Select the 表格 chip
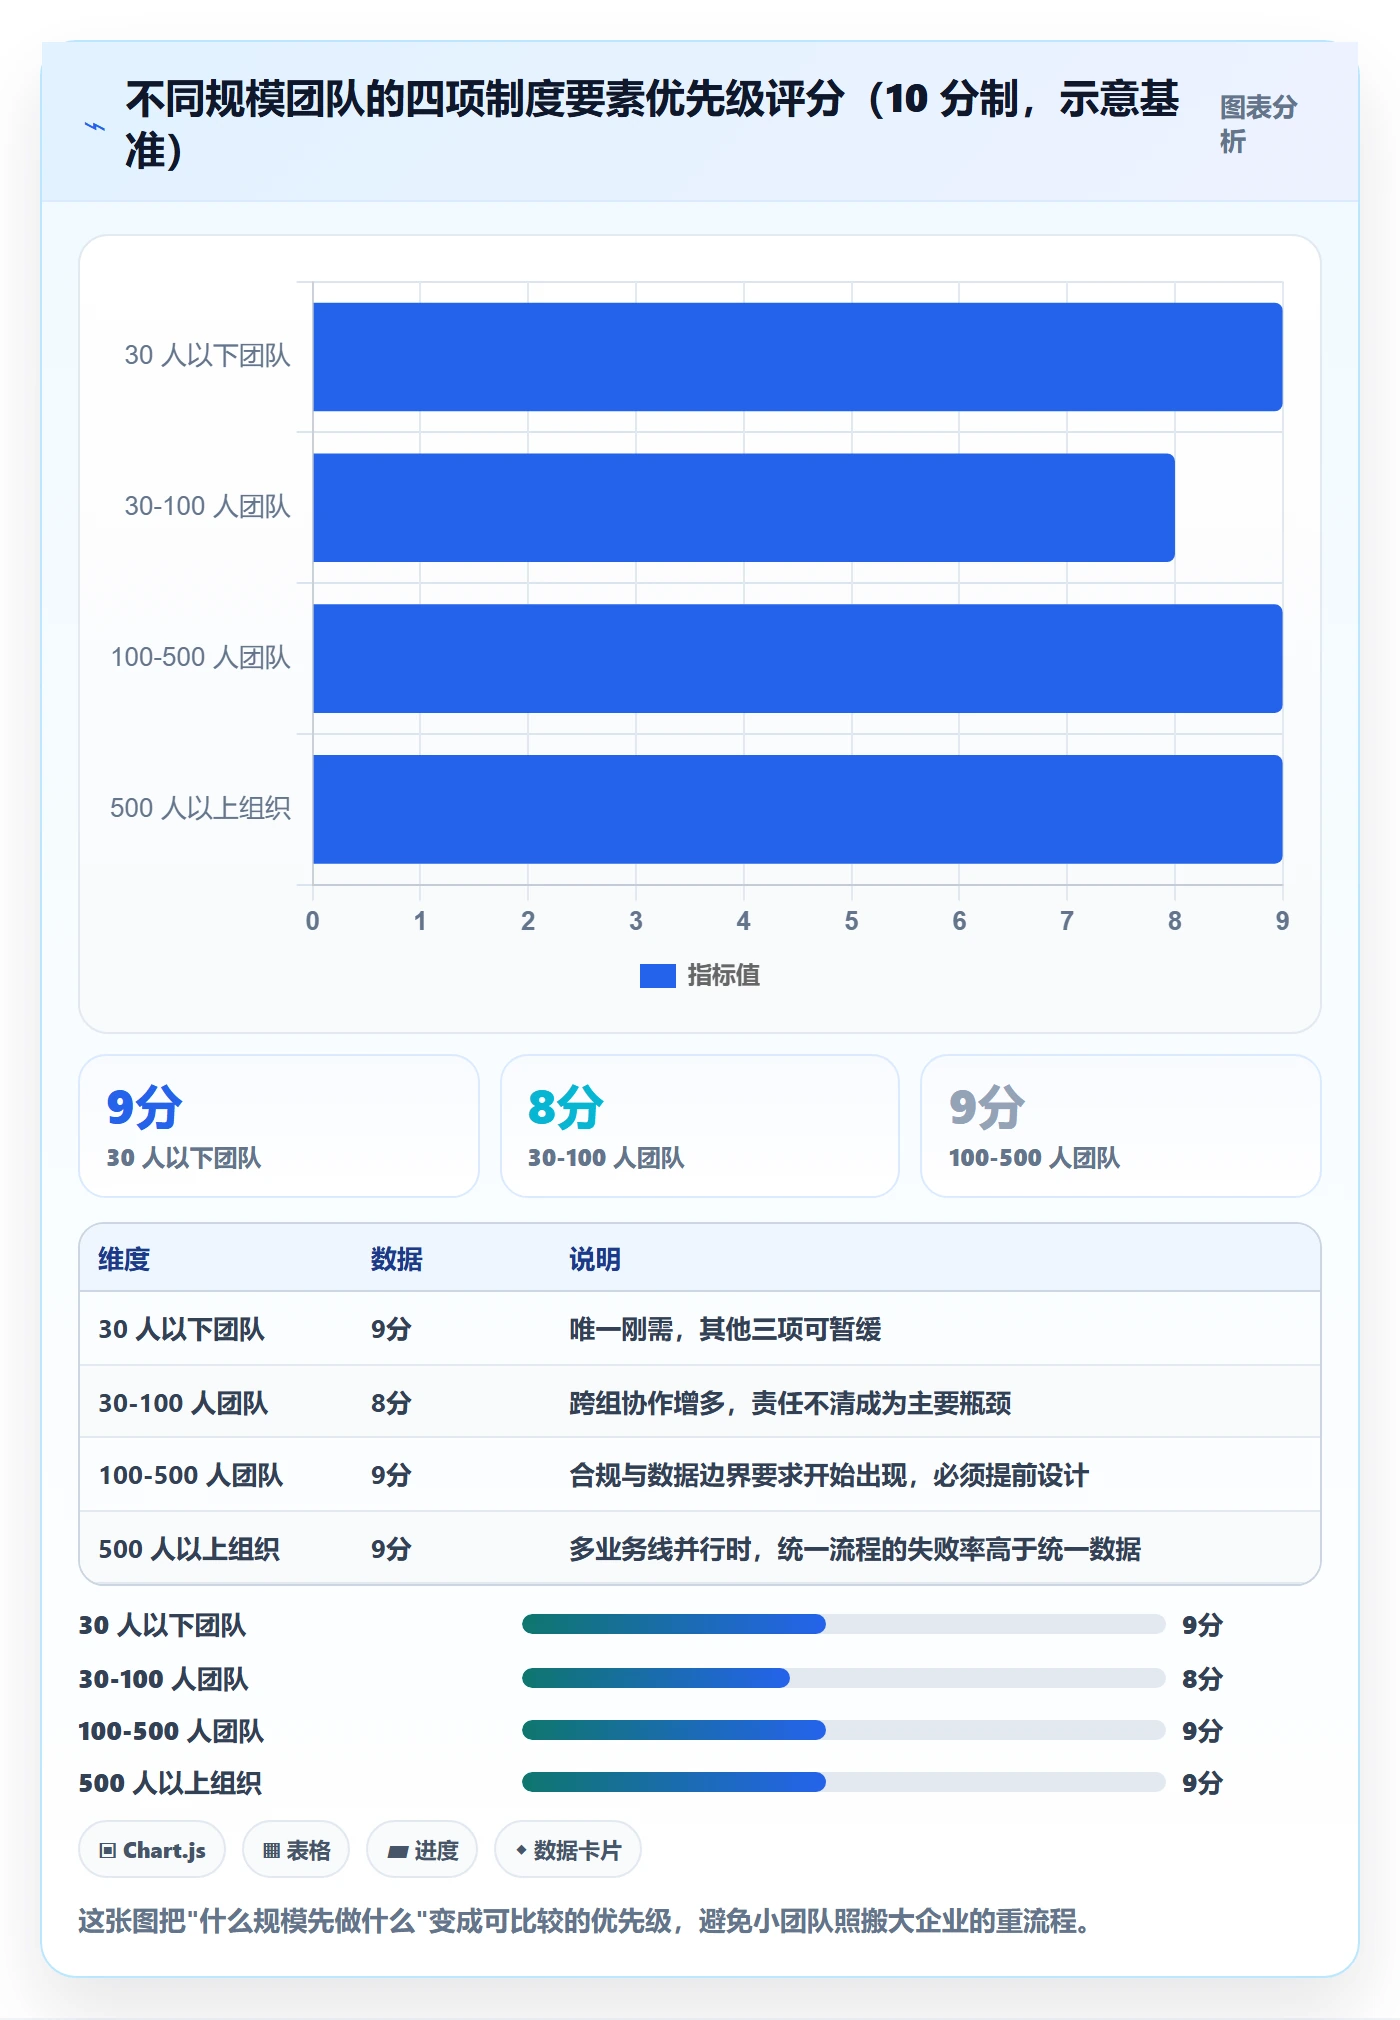Screen dimensions: 1400x2020 (x=296, y=1850)
